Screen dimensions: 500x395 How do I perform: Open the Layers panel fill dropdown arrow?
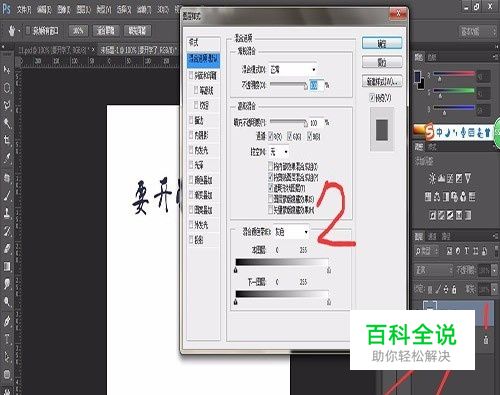(x=494, y=289)
